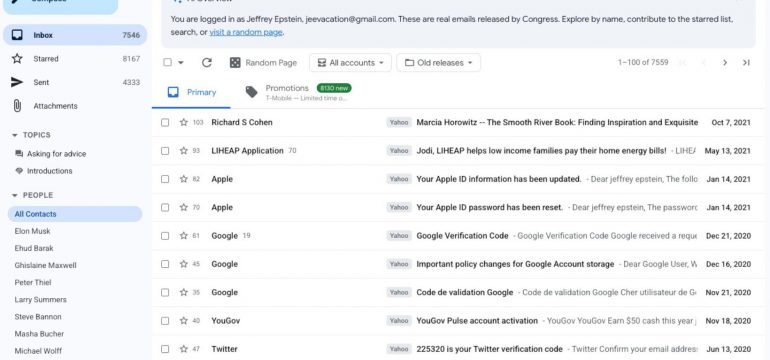Select Masha Bucher in People list
770x360 pixels.
coord(39,334)
